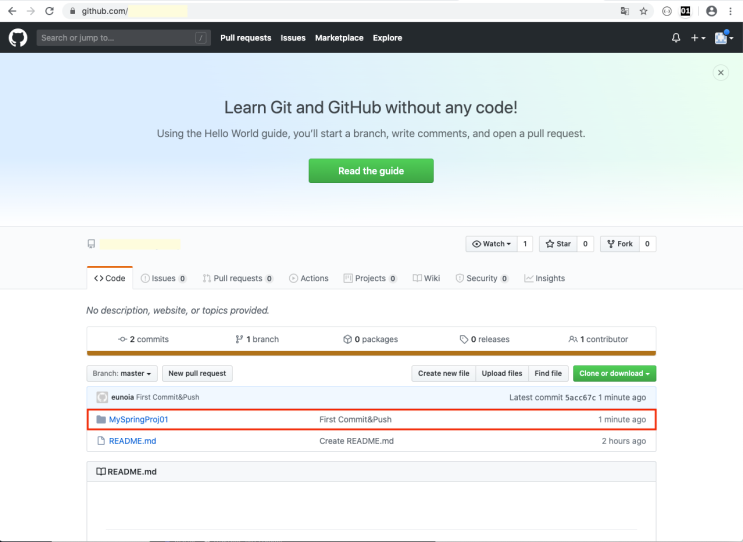743x542 pixels.
Task: Click New pull request button
Action: 197,373
